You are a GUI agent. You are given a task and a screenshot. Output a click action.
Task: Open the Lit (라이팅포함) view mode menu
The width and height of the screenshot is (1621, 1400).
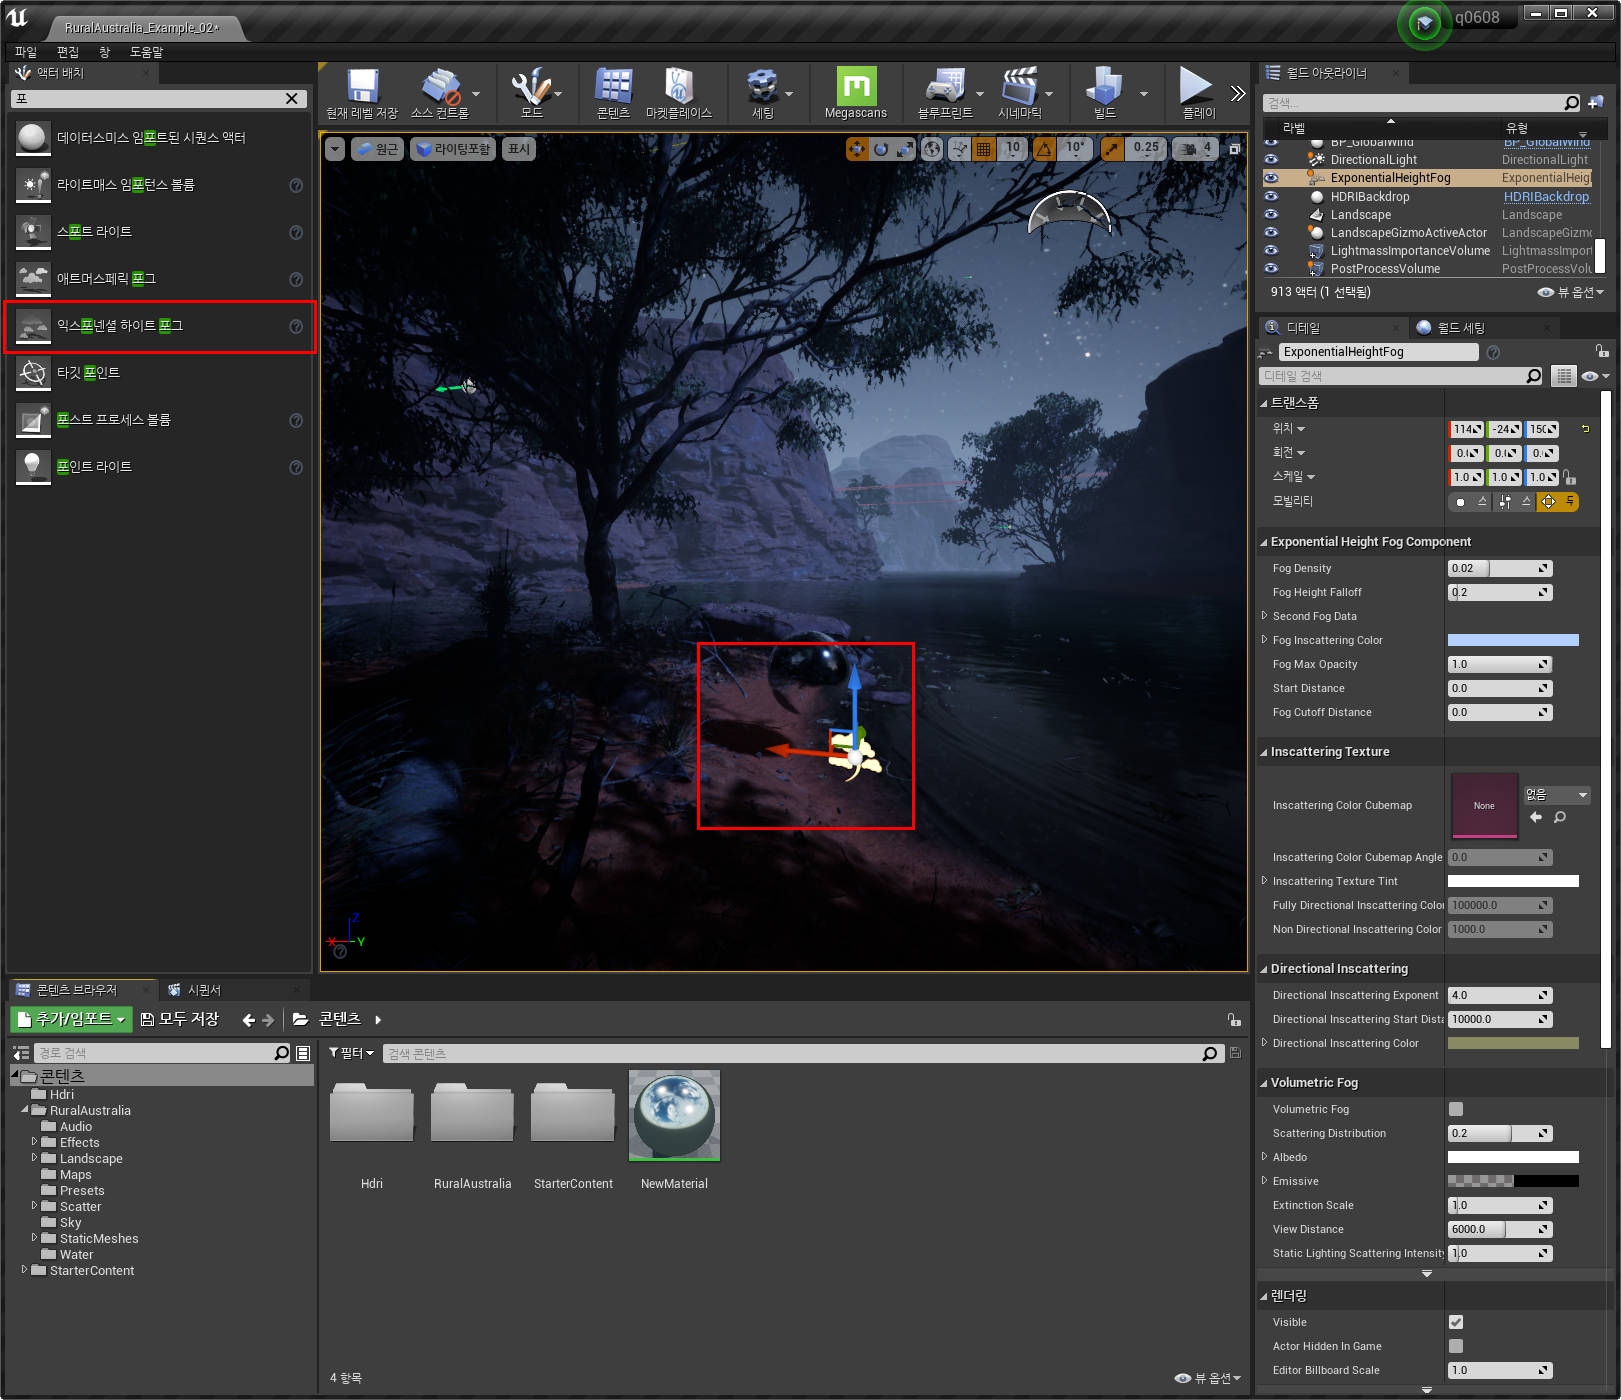click(453, 149)
